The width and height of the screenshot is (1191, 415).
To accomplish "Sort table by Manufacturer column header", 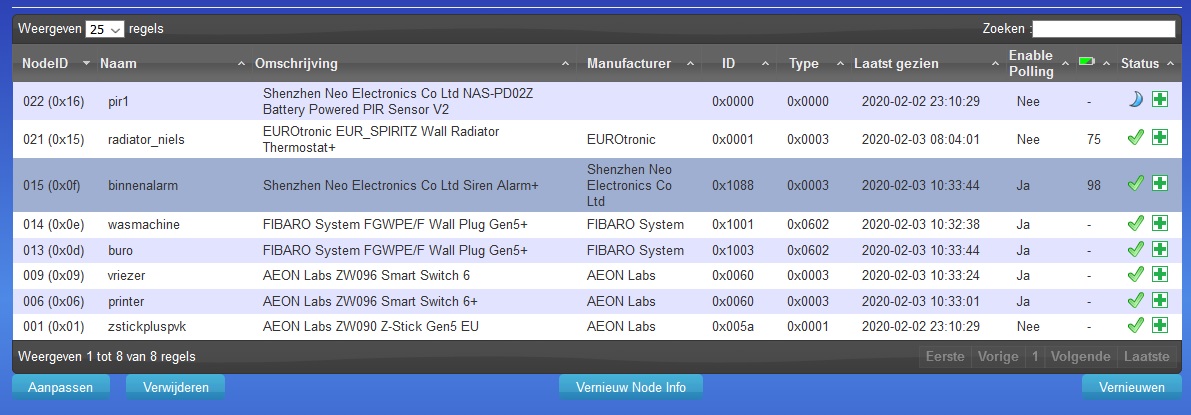I will (x=629, y=64).
